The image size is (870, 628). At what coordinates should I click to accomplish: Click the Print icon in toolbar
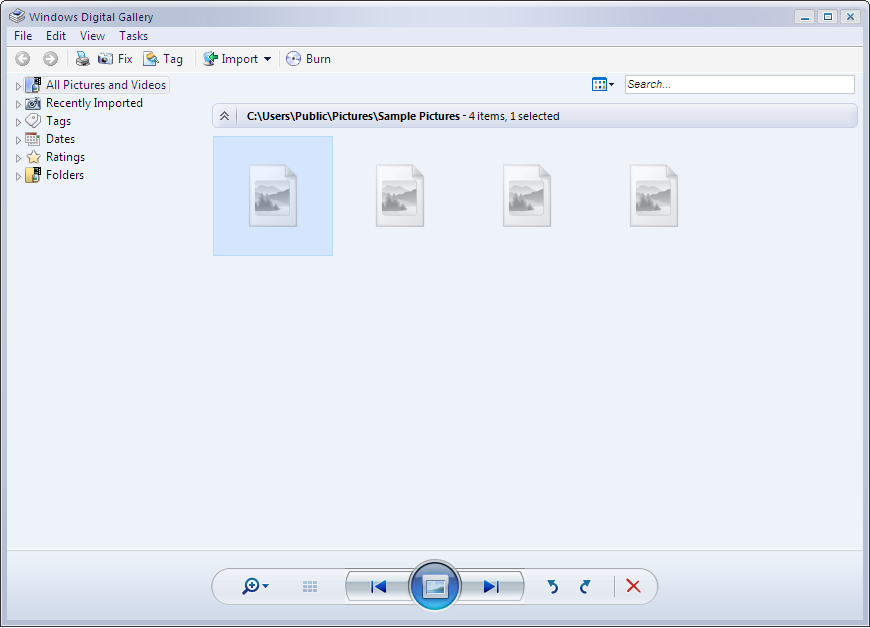(x=83, y=59)
